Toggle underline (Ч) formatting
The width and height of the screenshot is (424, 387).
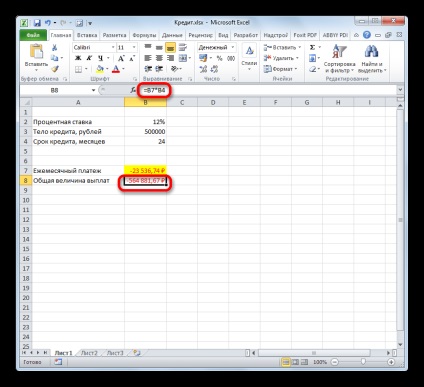[100, 58]
